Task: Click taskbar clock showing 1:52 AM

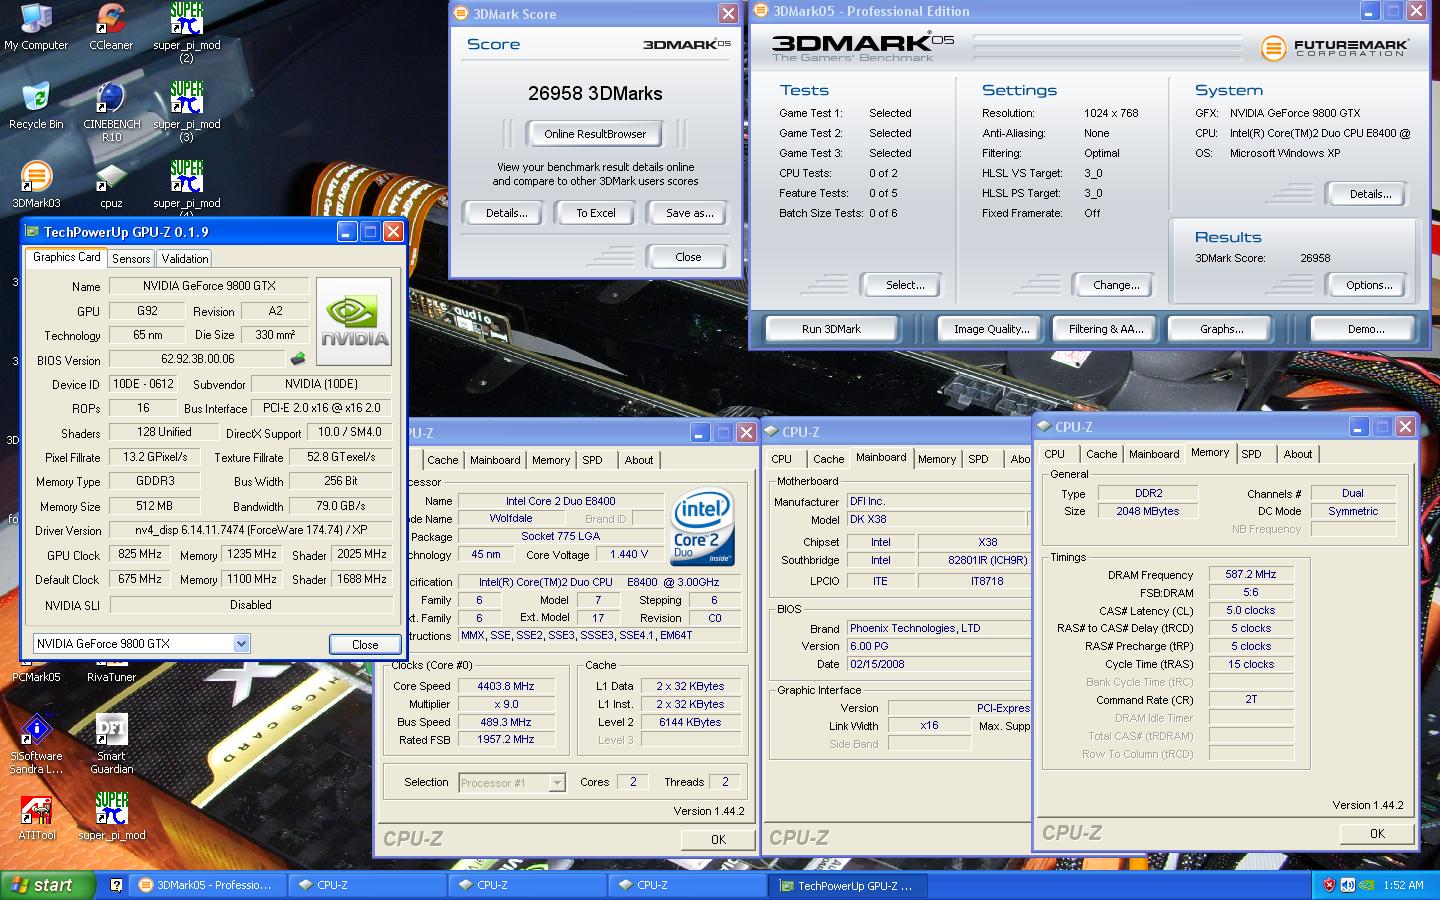Action: pos(1403,885)
